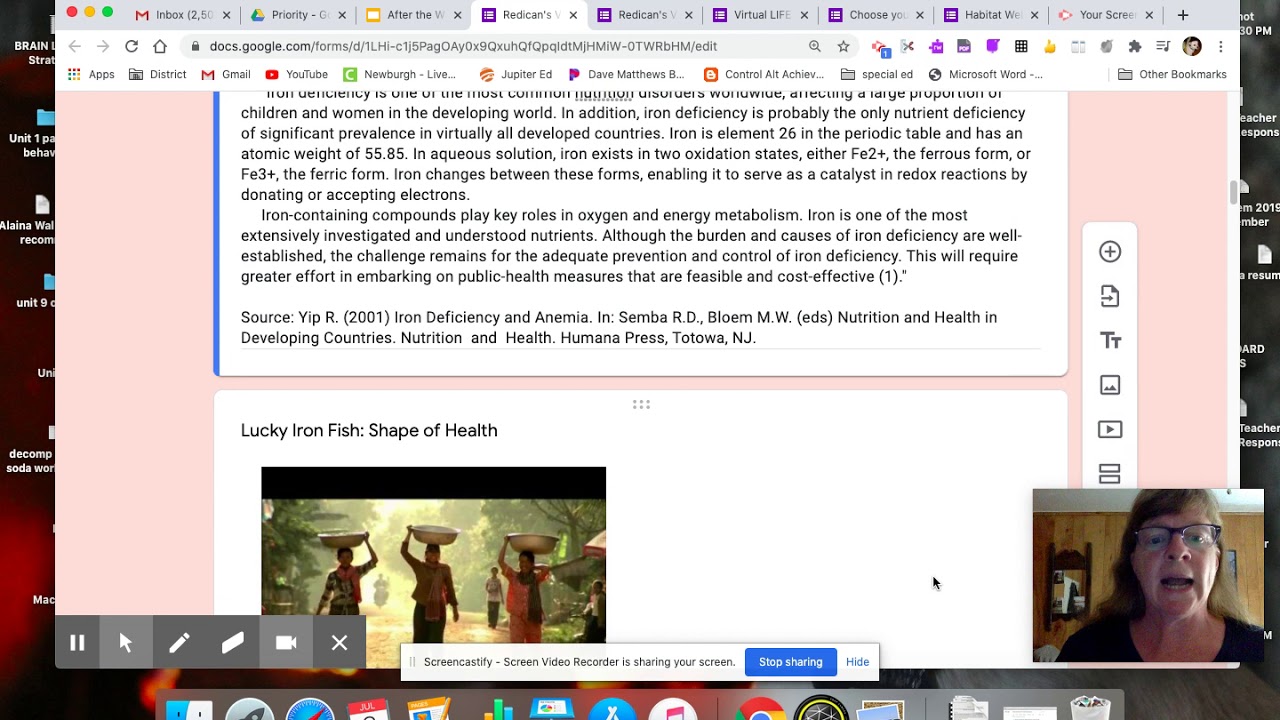Close the Habitat We tab
Viewport: 1280px width, 720px height.
(x=1034, y=15)
